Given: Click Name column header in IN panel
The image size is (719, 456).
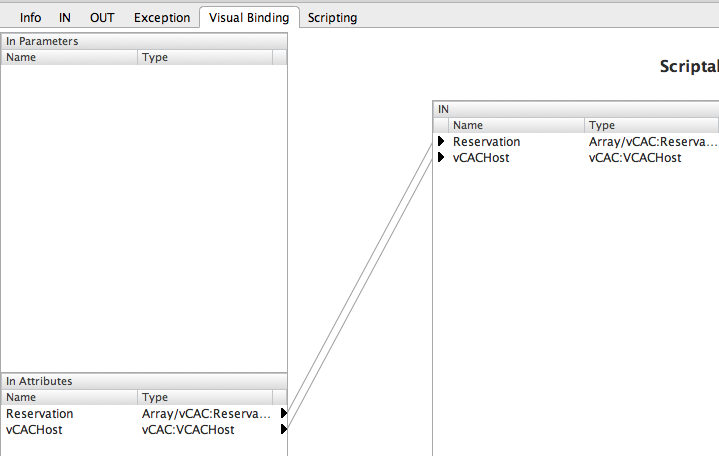Looking at the screenshot, I should pyautogui.click(x=515, y=125).
